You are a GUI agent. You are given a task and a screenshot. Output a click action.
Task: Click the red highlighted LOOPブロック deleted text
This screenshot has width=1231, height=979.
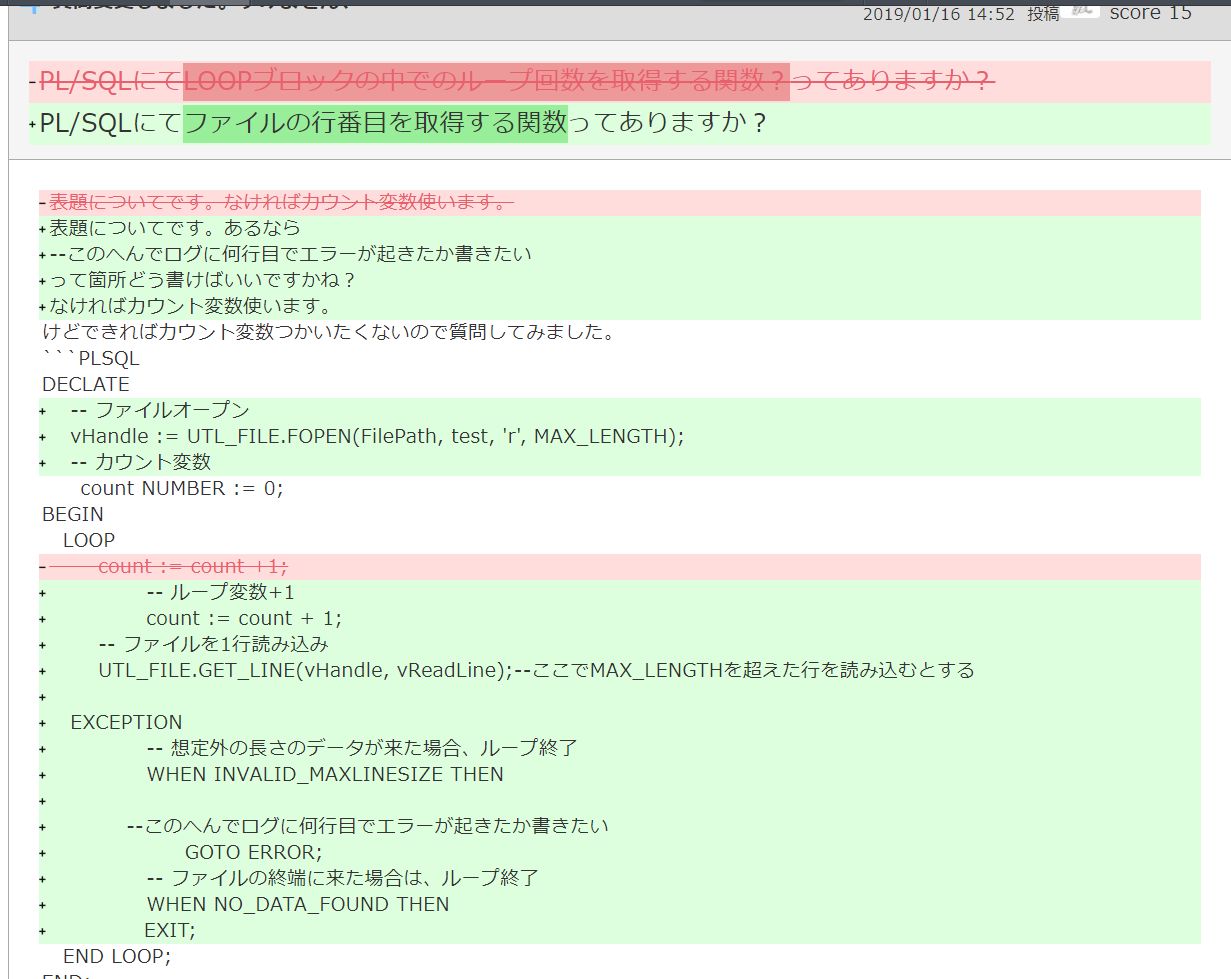tap(485, 81)
